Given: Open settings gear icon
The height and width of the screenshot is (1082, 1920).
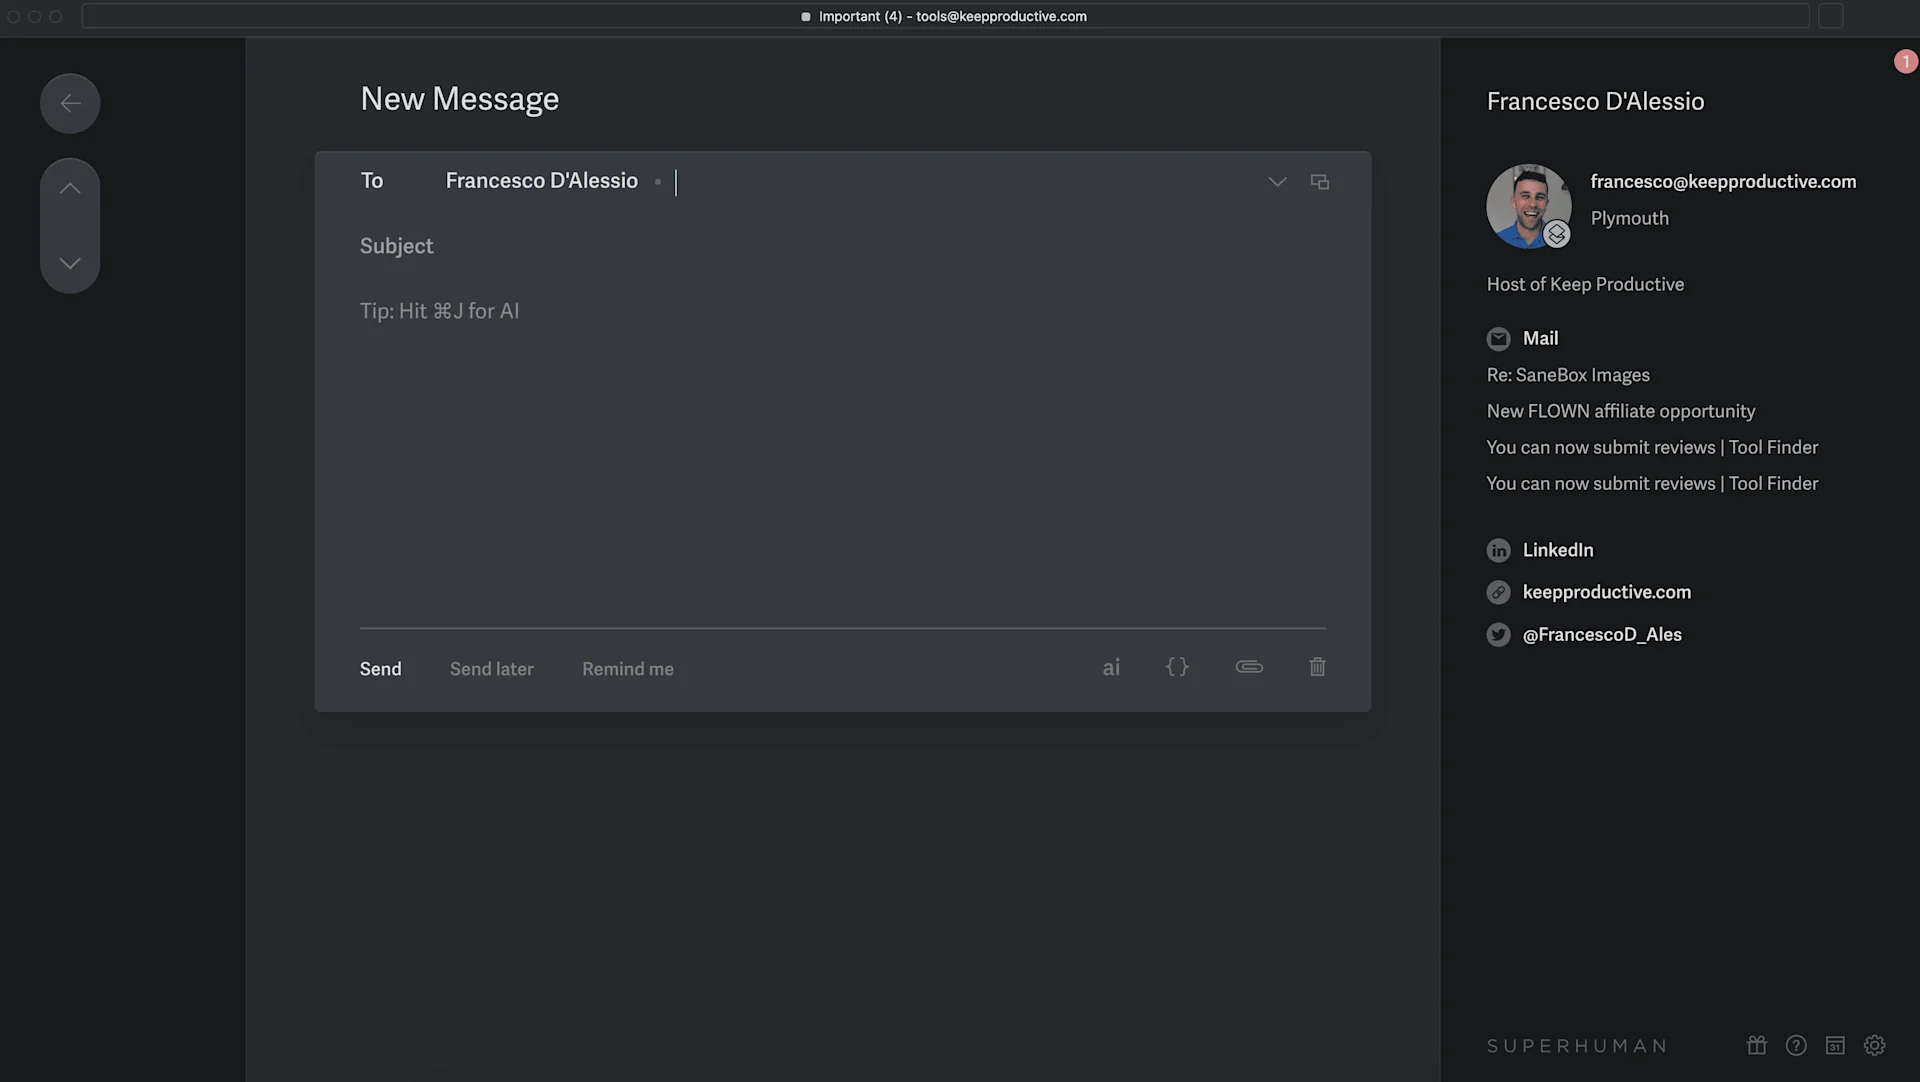Looking at the screenshot, I should coord(1874,1045).
